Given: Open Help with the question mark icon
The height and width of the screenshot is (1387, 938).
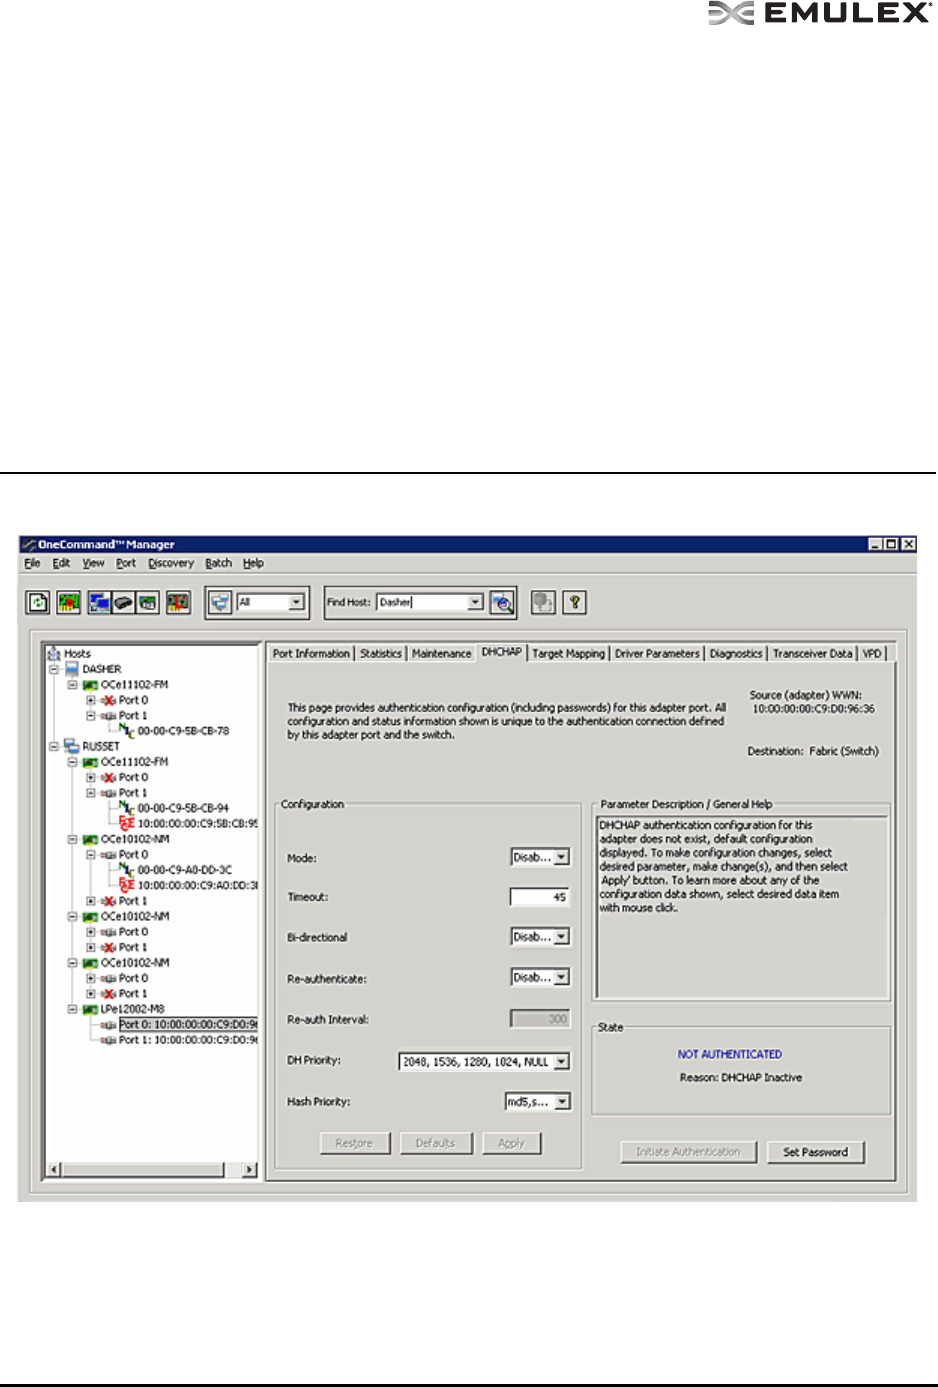Looking at the screenshot, I should coord(574,603).
